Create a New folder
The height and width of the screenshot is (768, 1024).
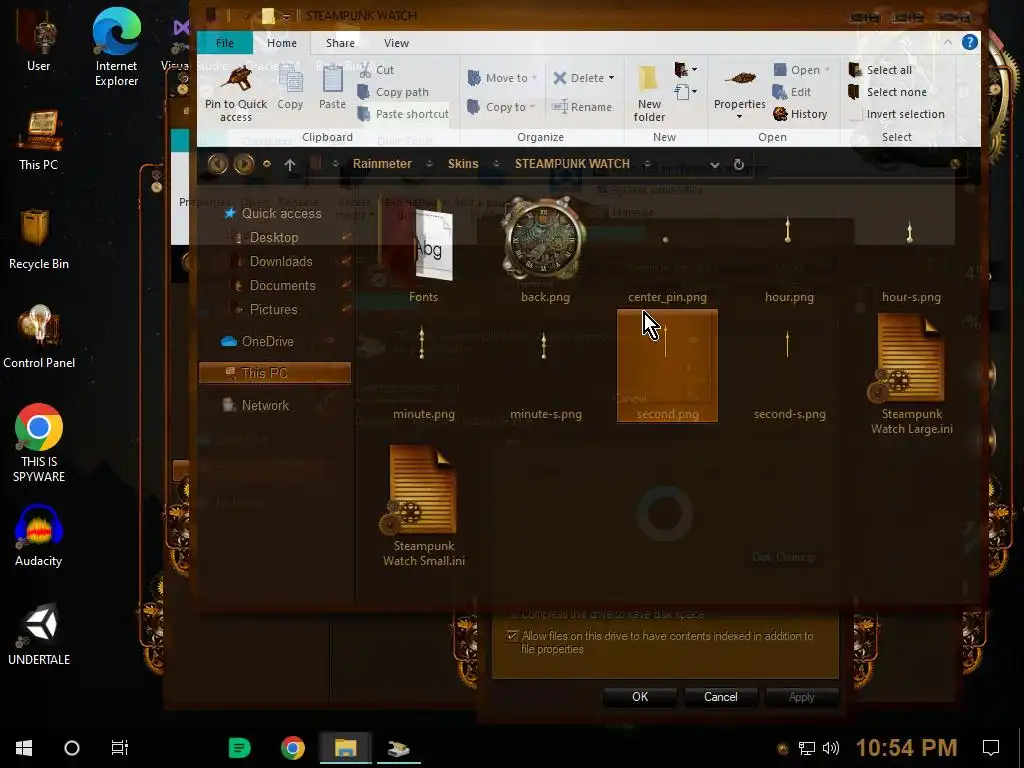(x=649, y=94)
